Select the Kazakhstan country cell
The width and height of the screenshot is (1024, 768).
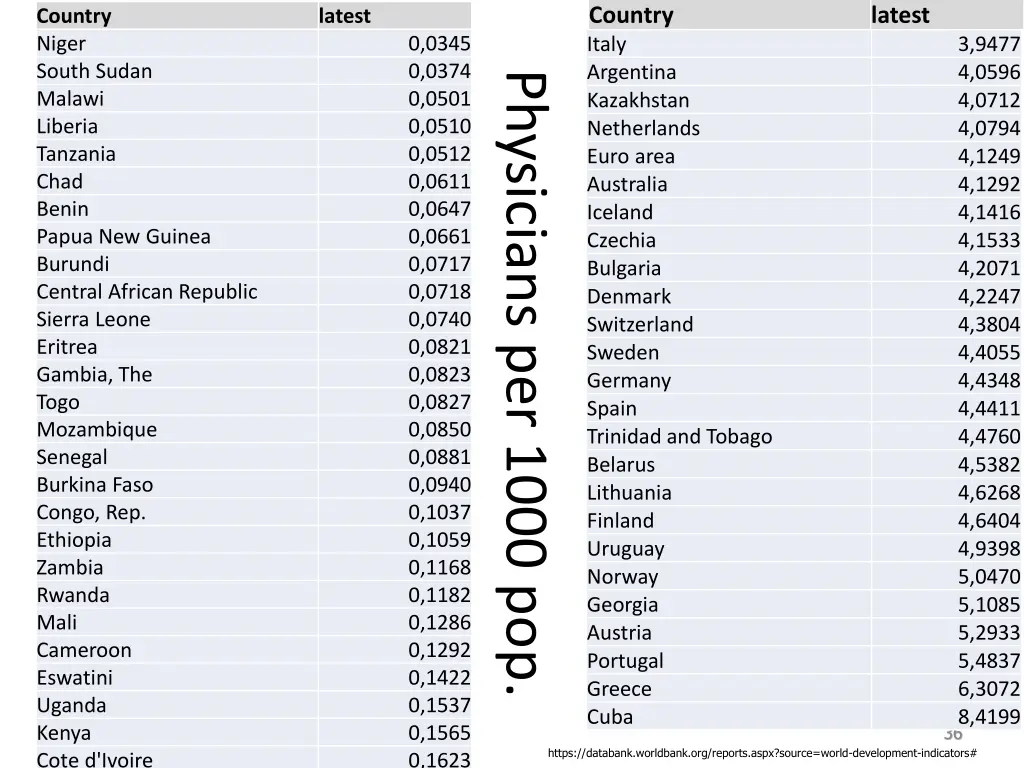(x=728, y=100)
